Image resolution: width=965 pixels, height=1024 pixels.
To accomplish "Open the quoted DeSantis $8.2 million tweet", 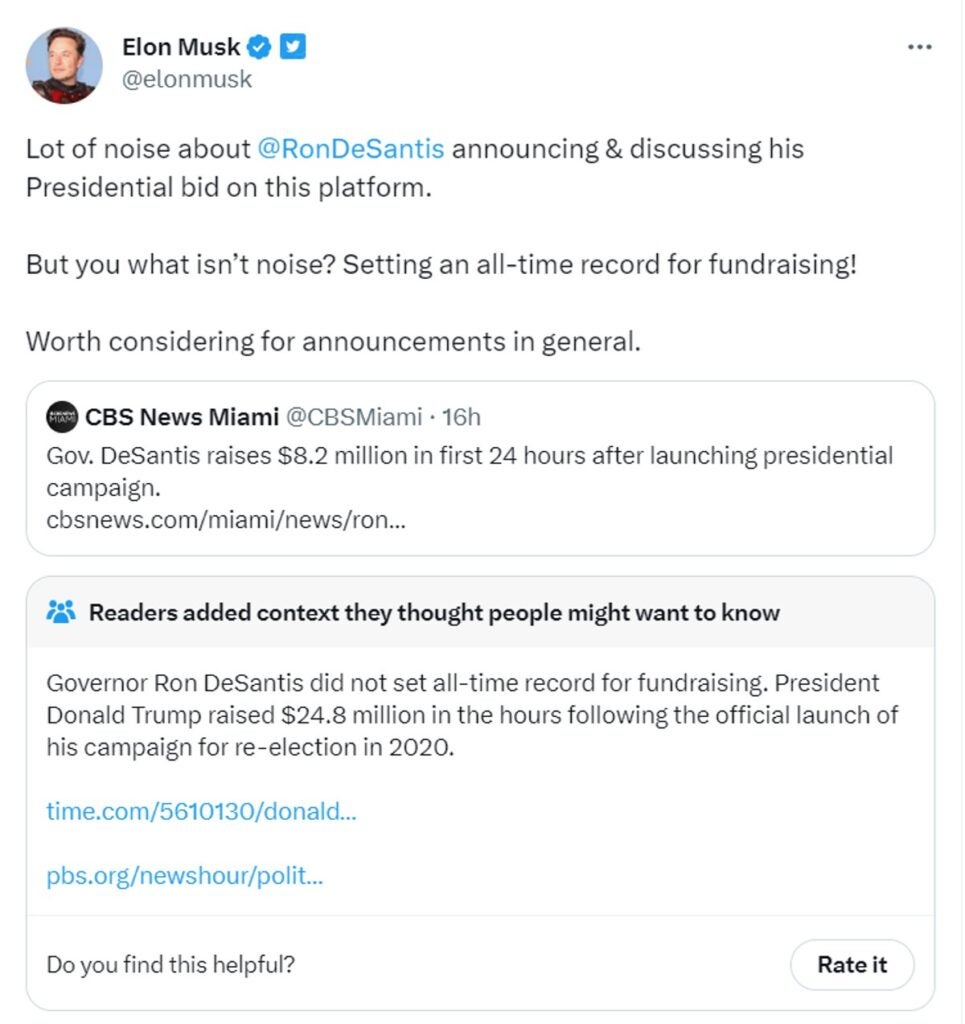I will [469, 470].
